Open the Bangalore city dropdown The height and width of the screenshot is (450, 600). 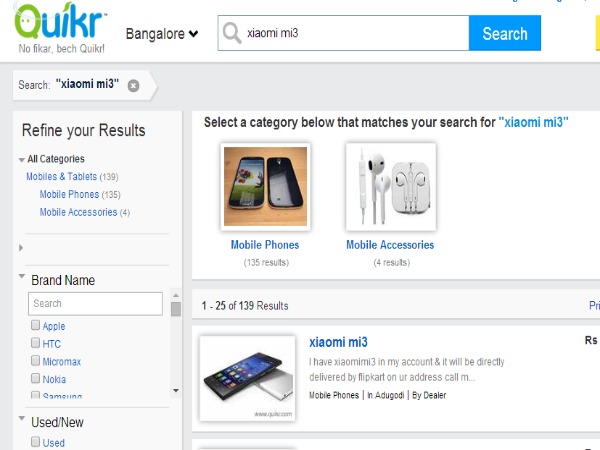point(162,34)
